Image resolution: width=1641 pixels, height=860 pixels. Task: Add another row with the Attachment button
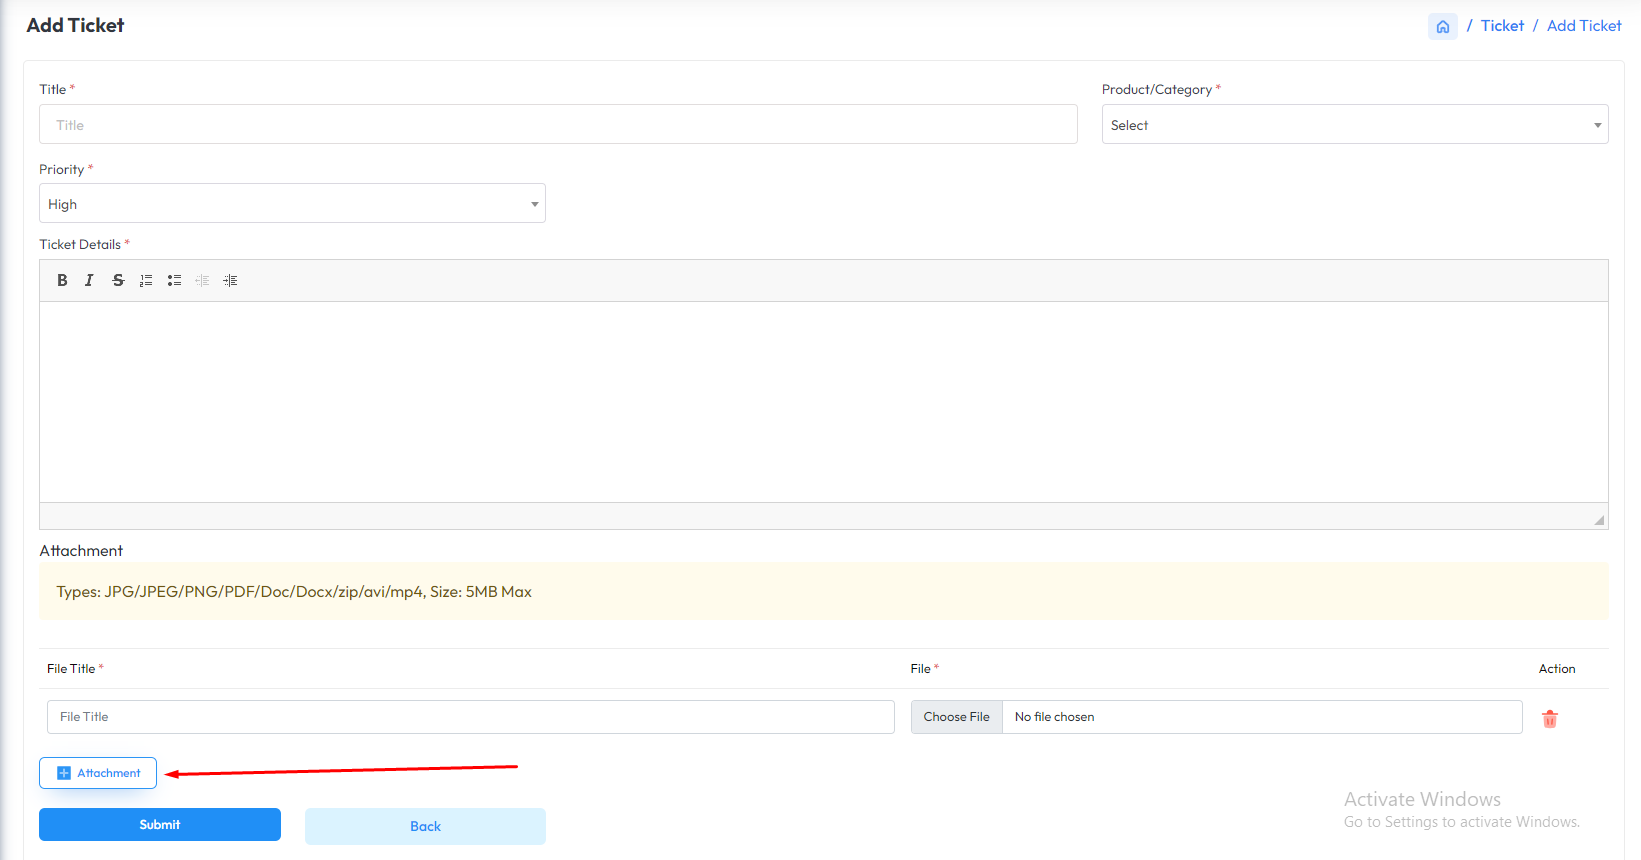[x=98, y=773]
